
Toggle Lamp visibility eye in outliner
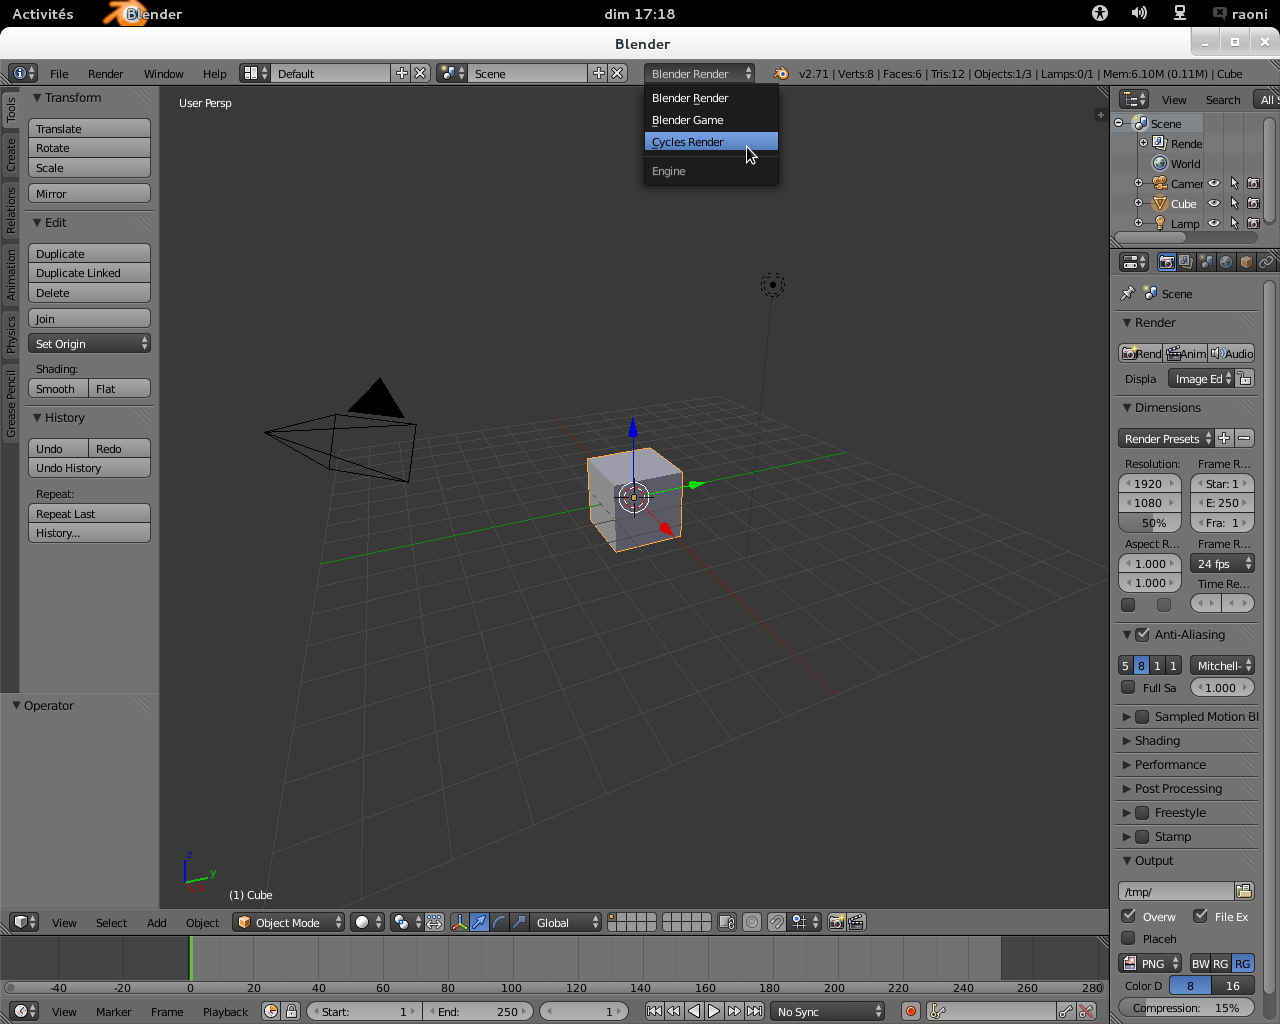pos(1214,224)
